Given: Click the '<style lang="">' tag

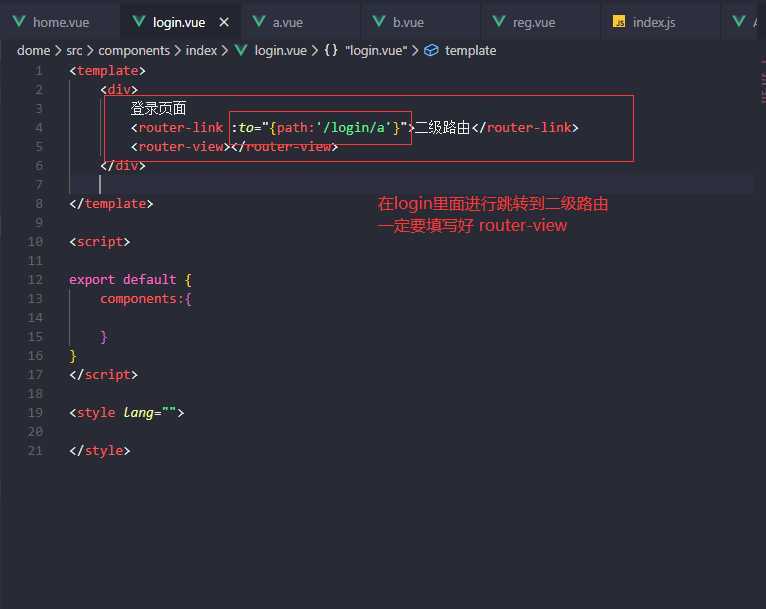Looking at the screenshot, I should [127, 413].
